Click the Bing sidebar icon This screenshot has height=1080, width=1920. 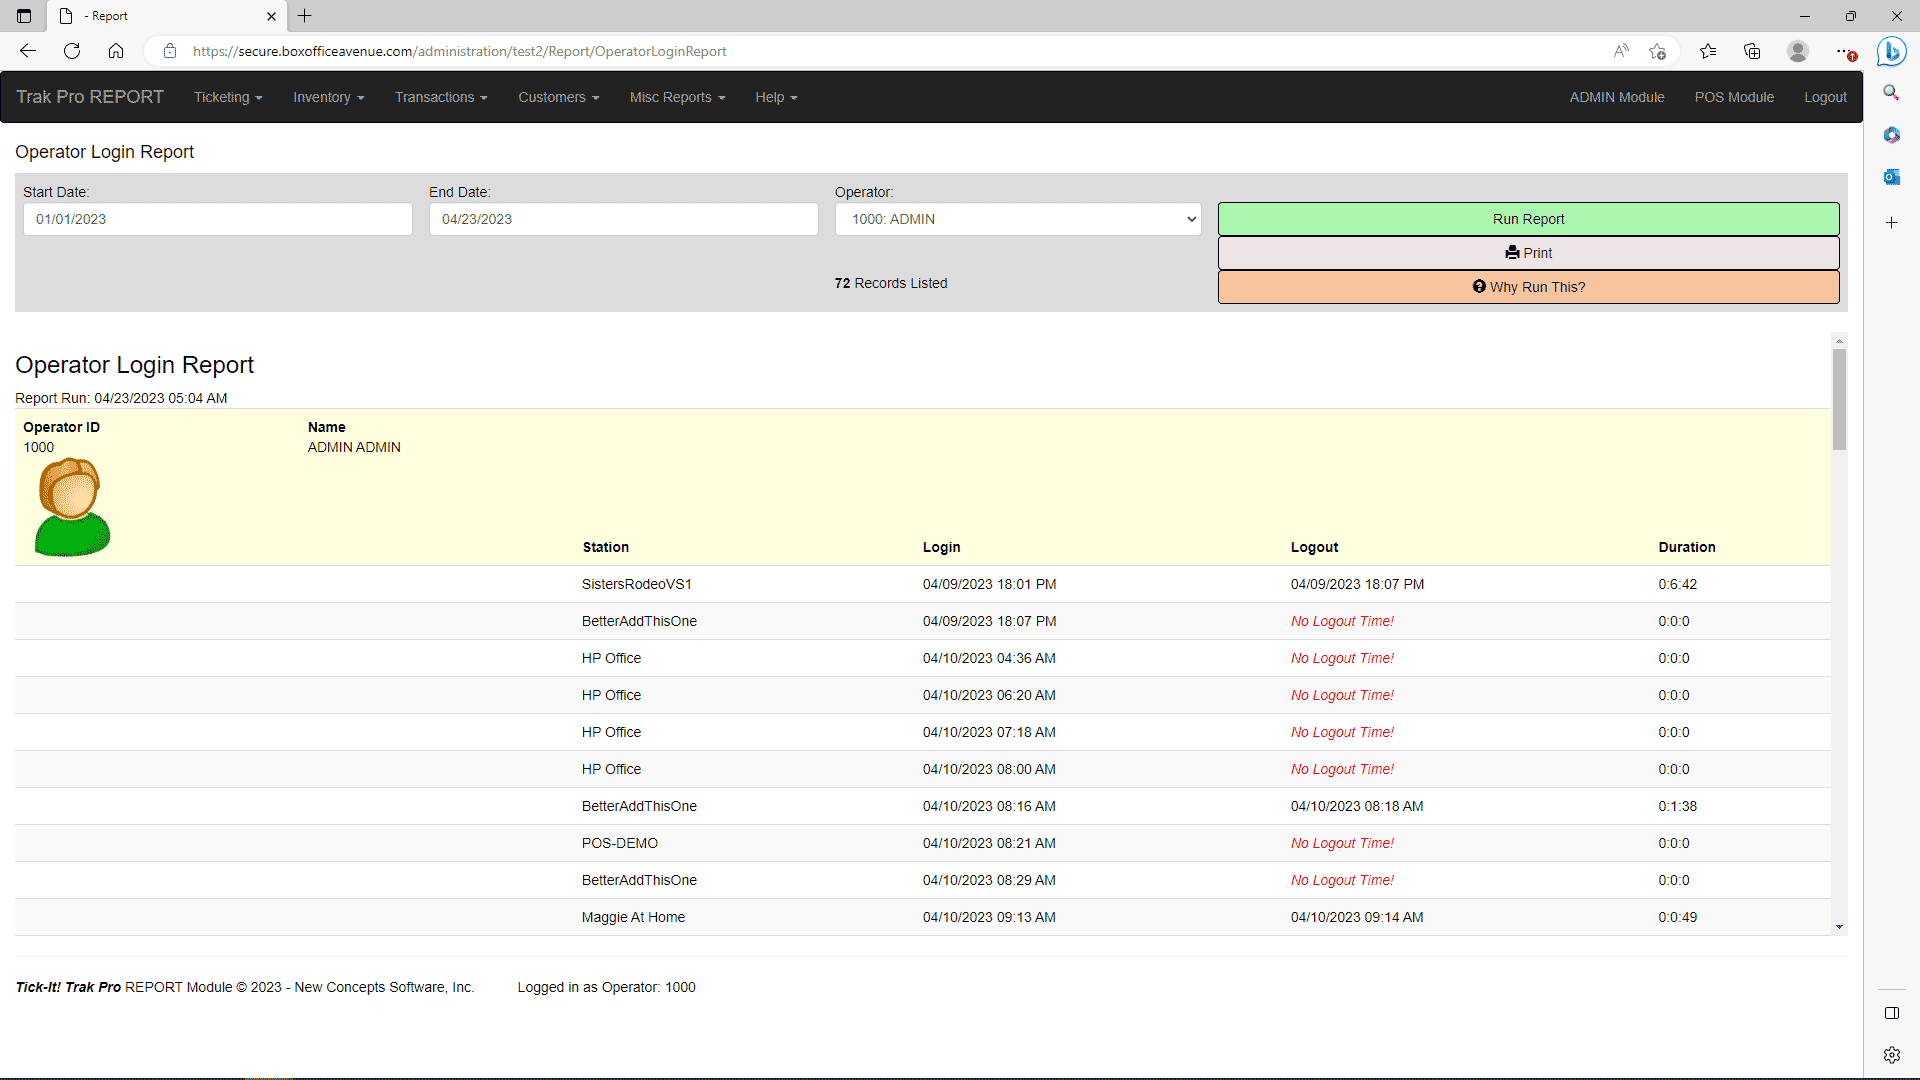click(x=1891, y=51)
